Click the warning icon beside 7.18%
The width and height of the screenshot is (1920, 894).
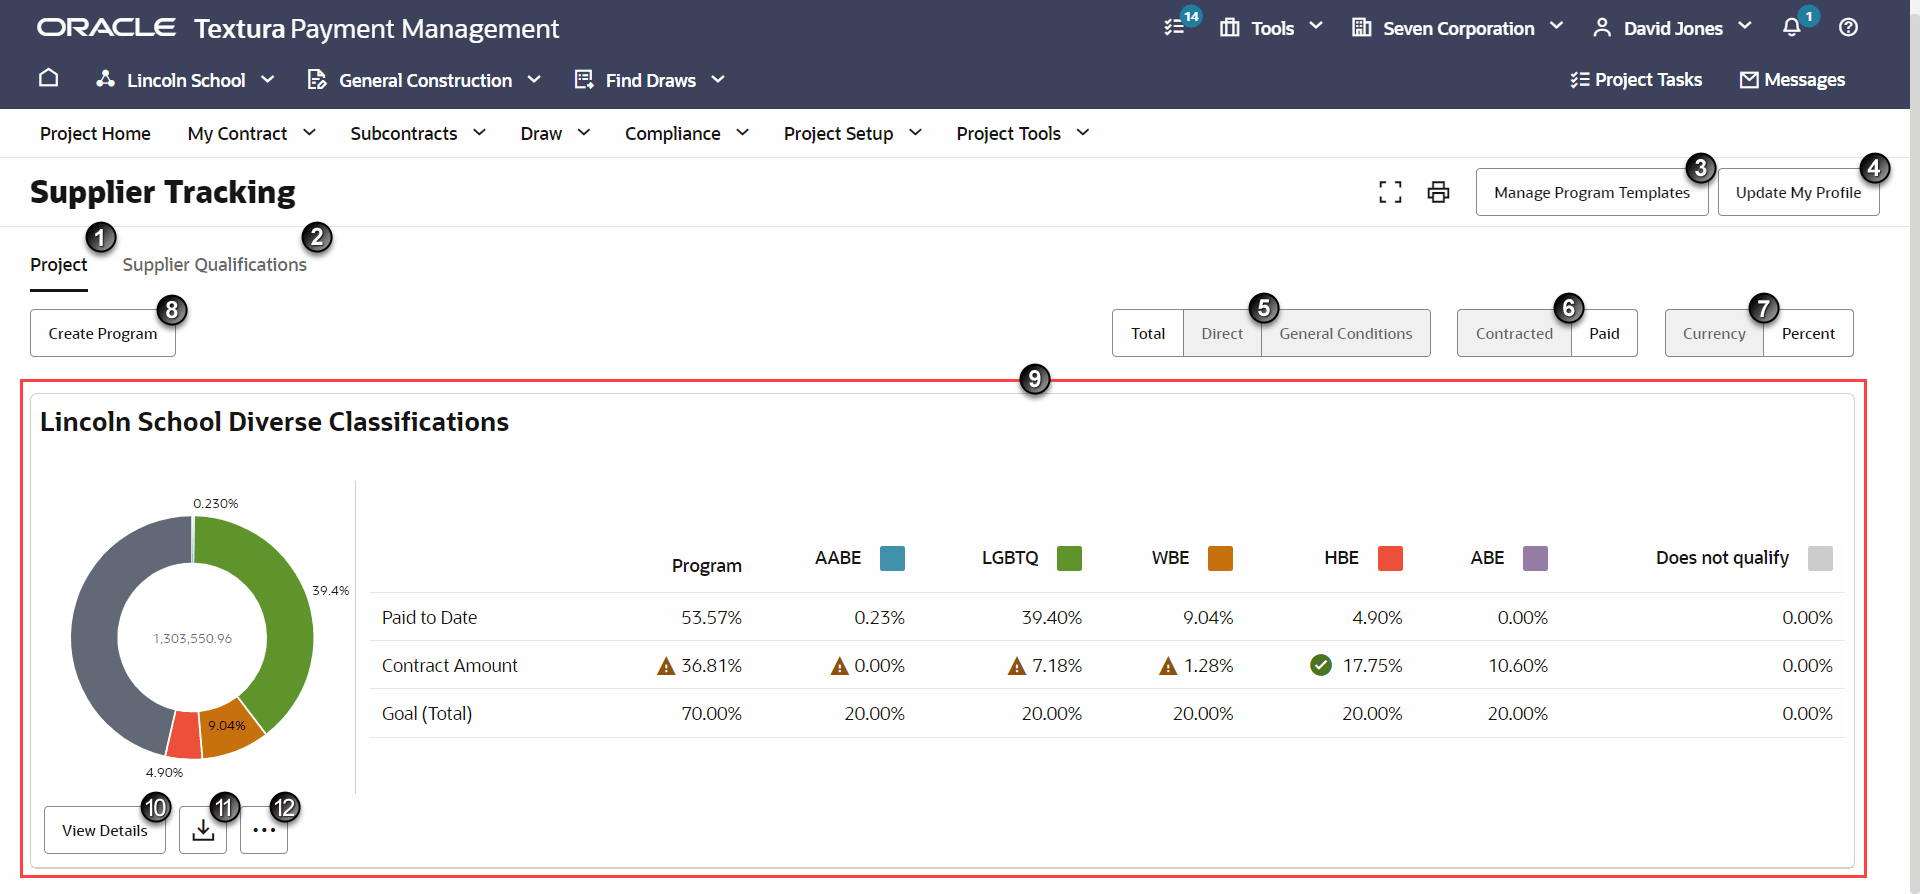coord(1017,666)
